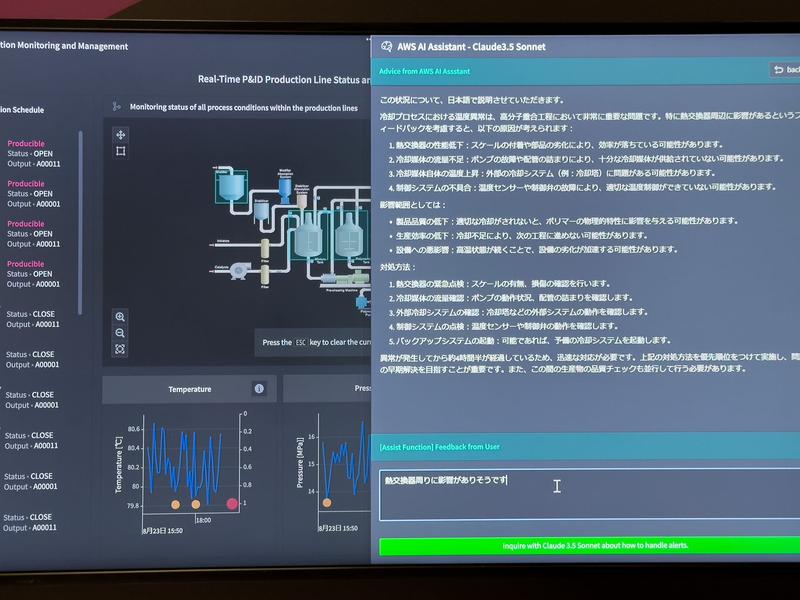Screen dimensions: 800x600
Task: Click the 'Monitoring status of all process conditions' text
Action: tap(243, 108)
